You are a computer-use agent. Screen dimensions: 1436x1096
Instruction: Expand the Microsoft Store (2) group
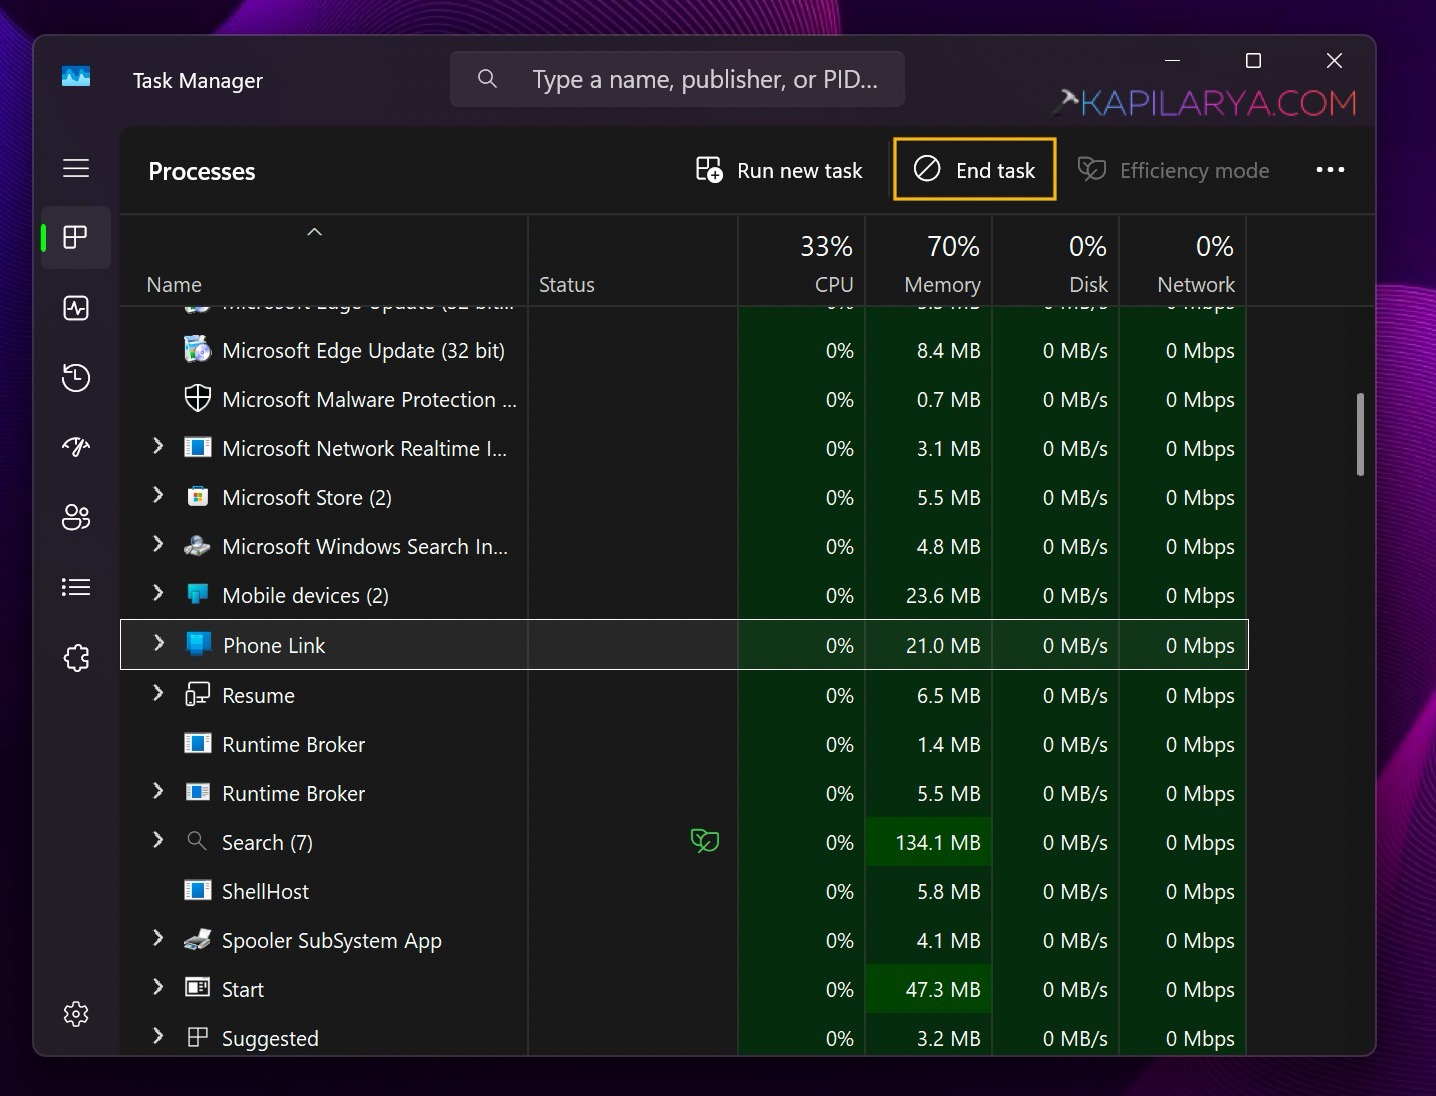[x=157, y=495]
